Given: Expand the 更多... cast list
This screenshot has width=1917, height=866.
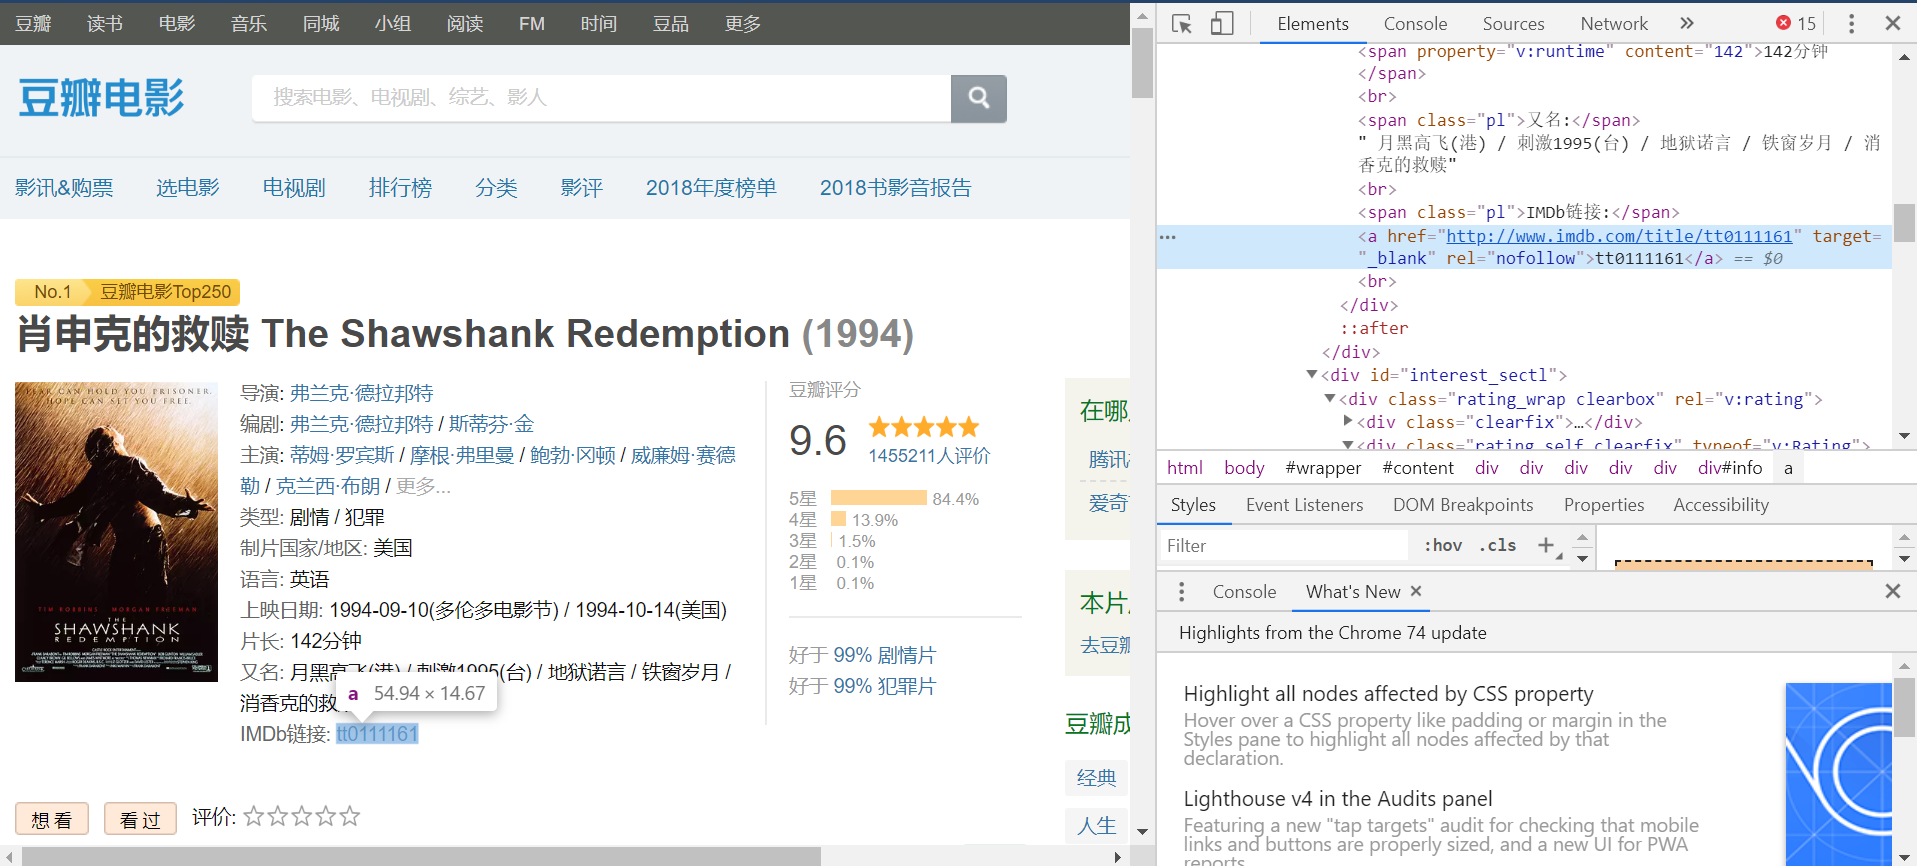Looking at the screenshot, I should [x=423, y=486].
